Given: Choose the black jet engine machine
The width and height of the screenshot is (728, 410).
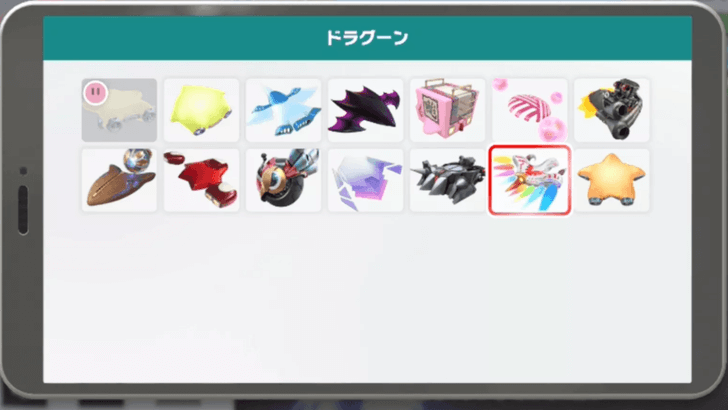Looking at the screenshot, I should pos(611,110).
